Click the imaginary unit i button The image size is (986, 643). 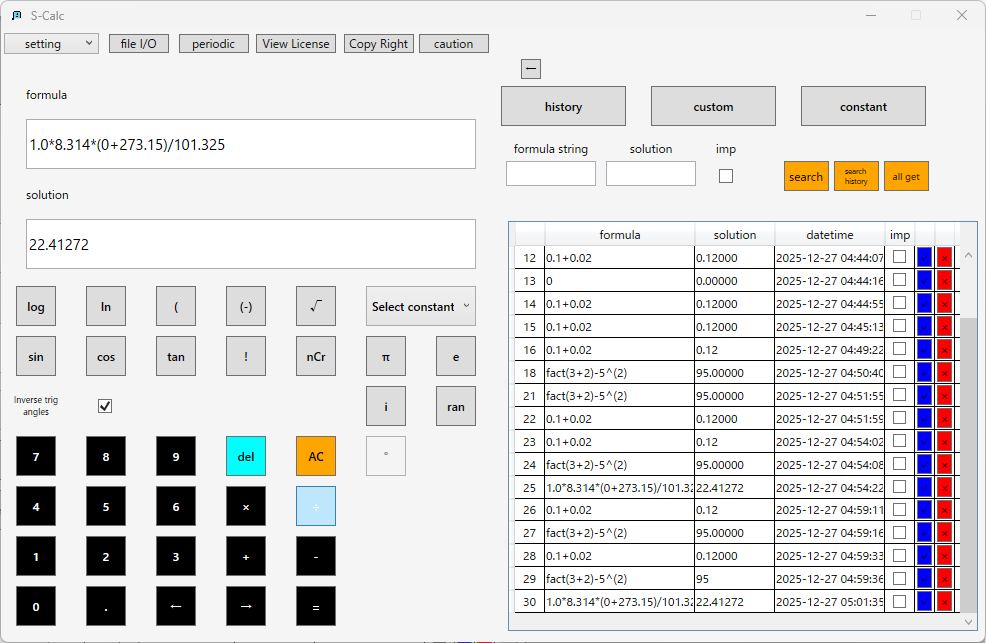click(x=385, y=406)
